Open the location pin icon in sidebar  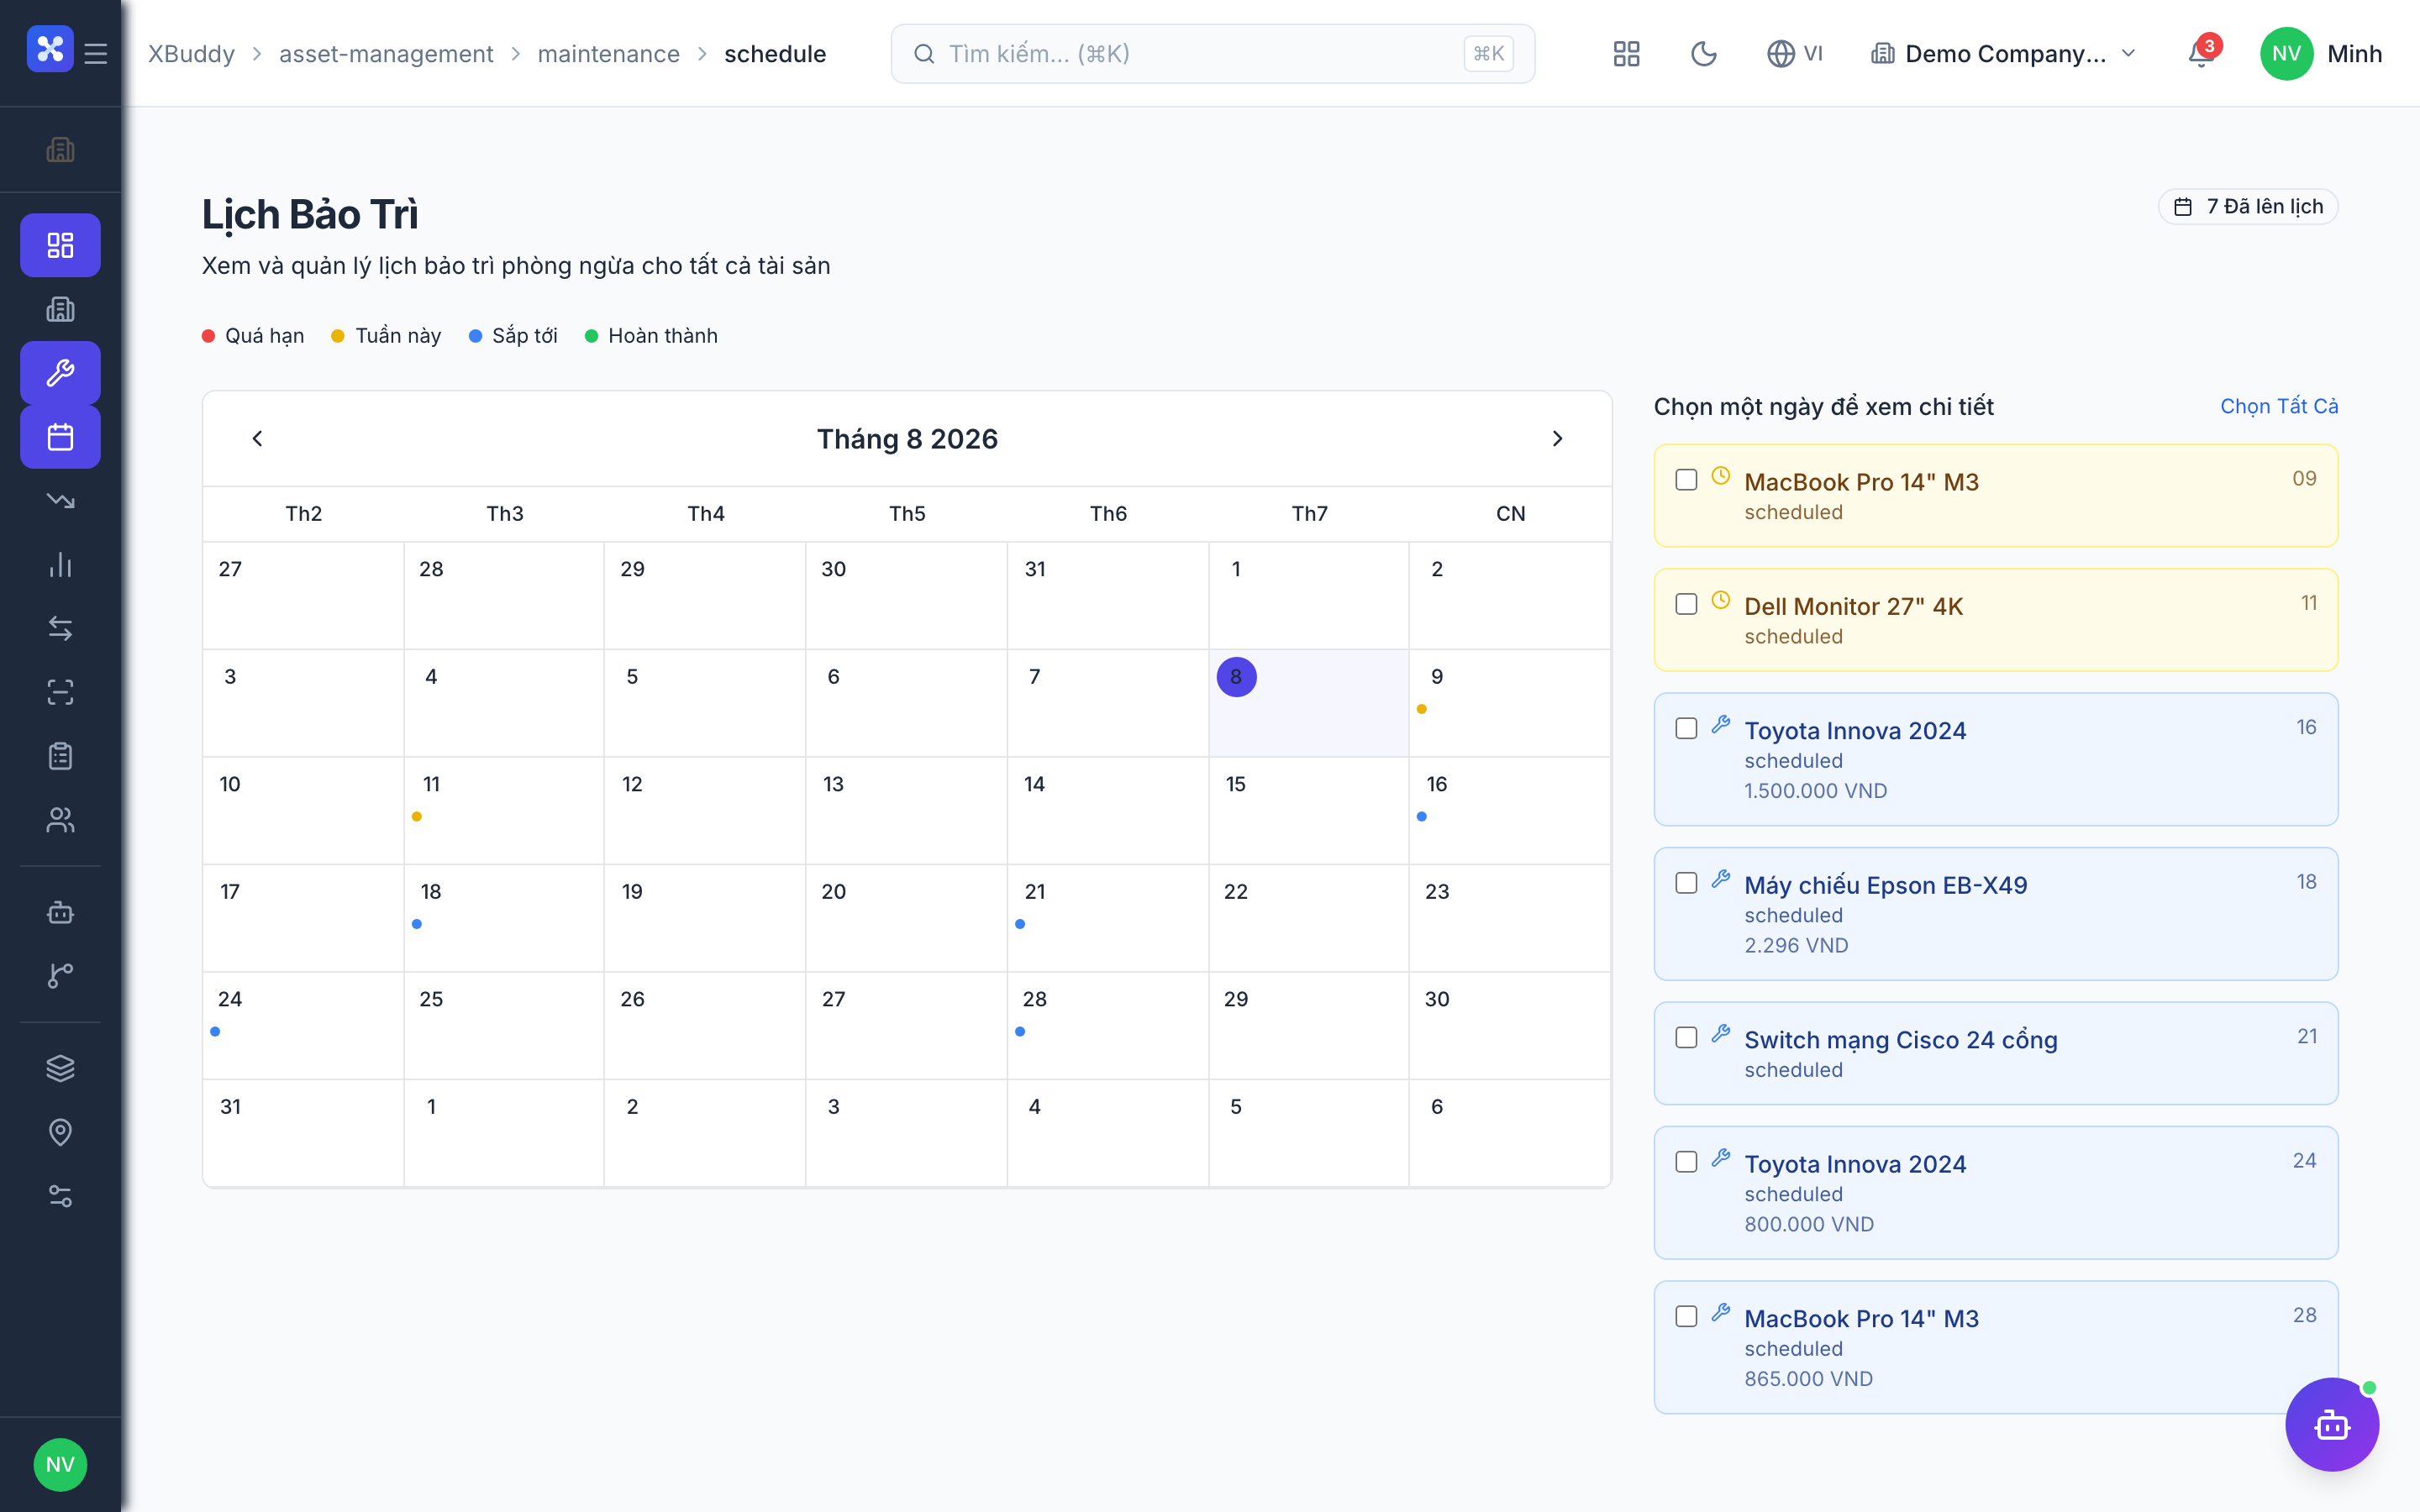pos(60,1133)
